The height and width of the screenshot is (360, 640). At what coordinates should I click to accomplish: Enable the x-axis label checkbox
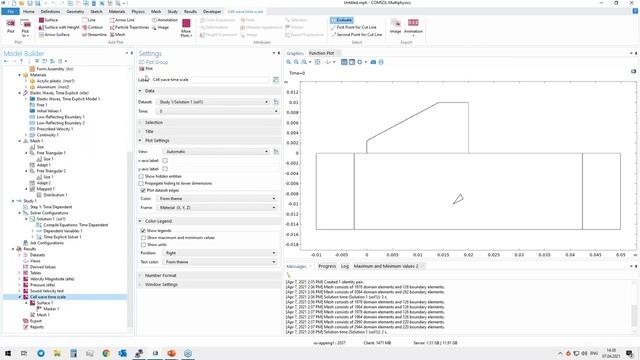tap(165, 160)
